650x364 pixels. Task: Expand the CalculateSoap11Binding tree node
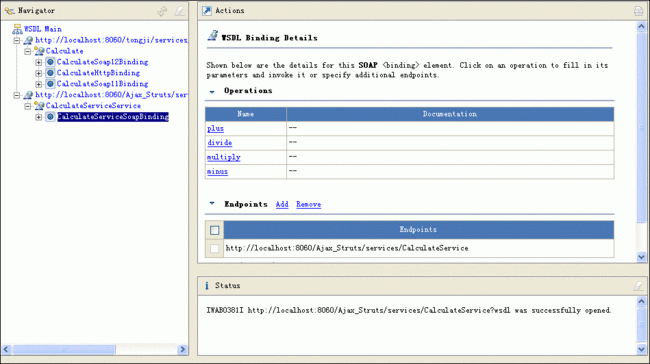39,84
